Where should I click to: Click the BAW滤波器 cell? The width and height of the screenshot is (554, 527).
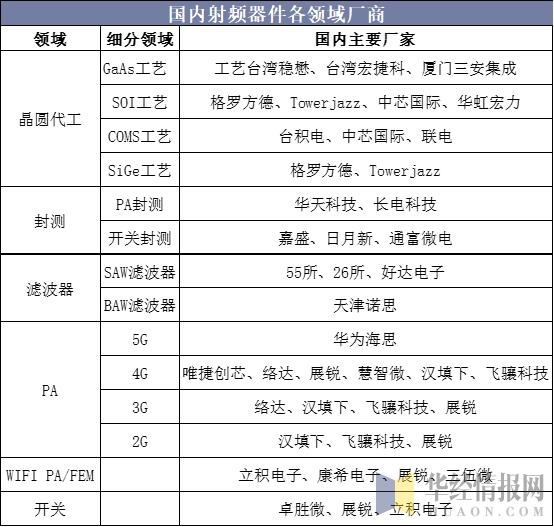tap(140, 305)
